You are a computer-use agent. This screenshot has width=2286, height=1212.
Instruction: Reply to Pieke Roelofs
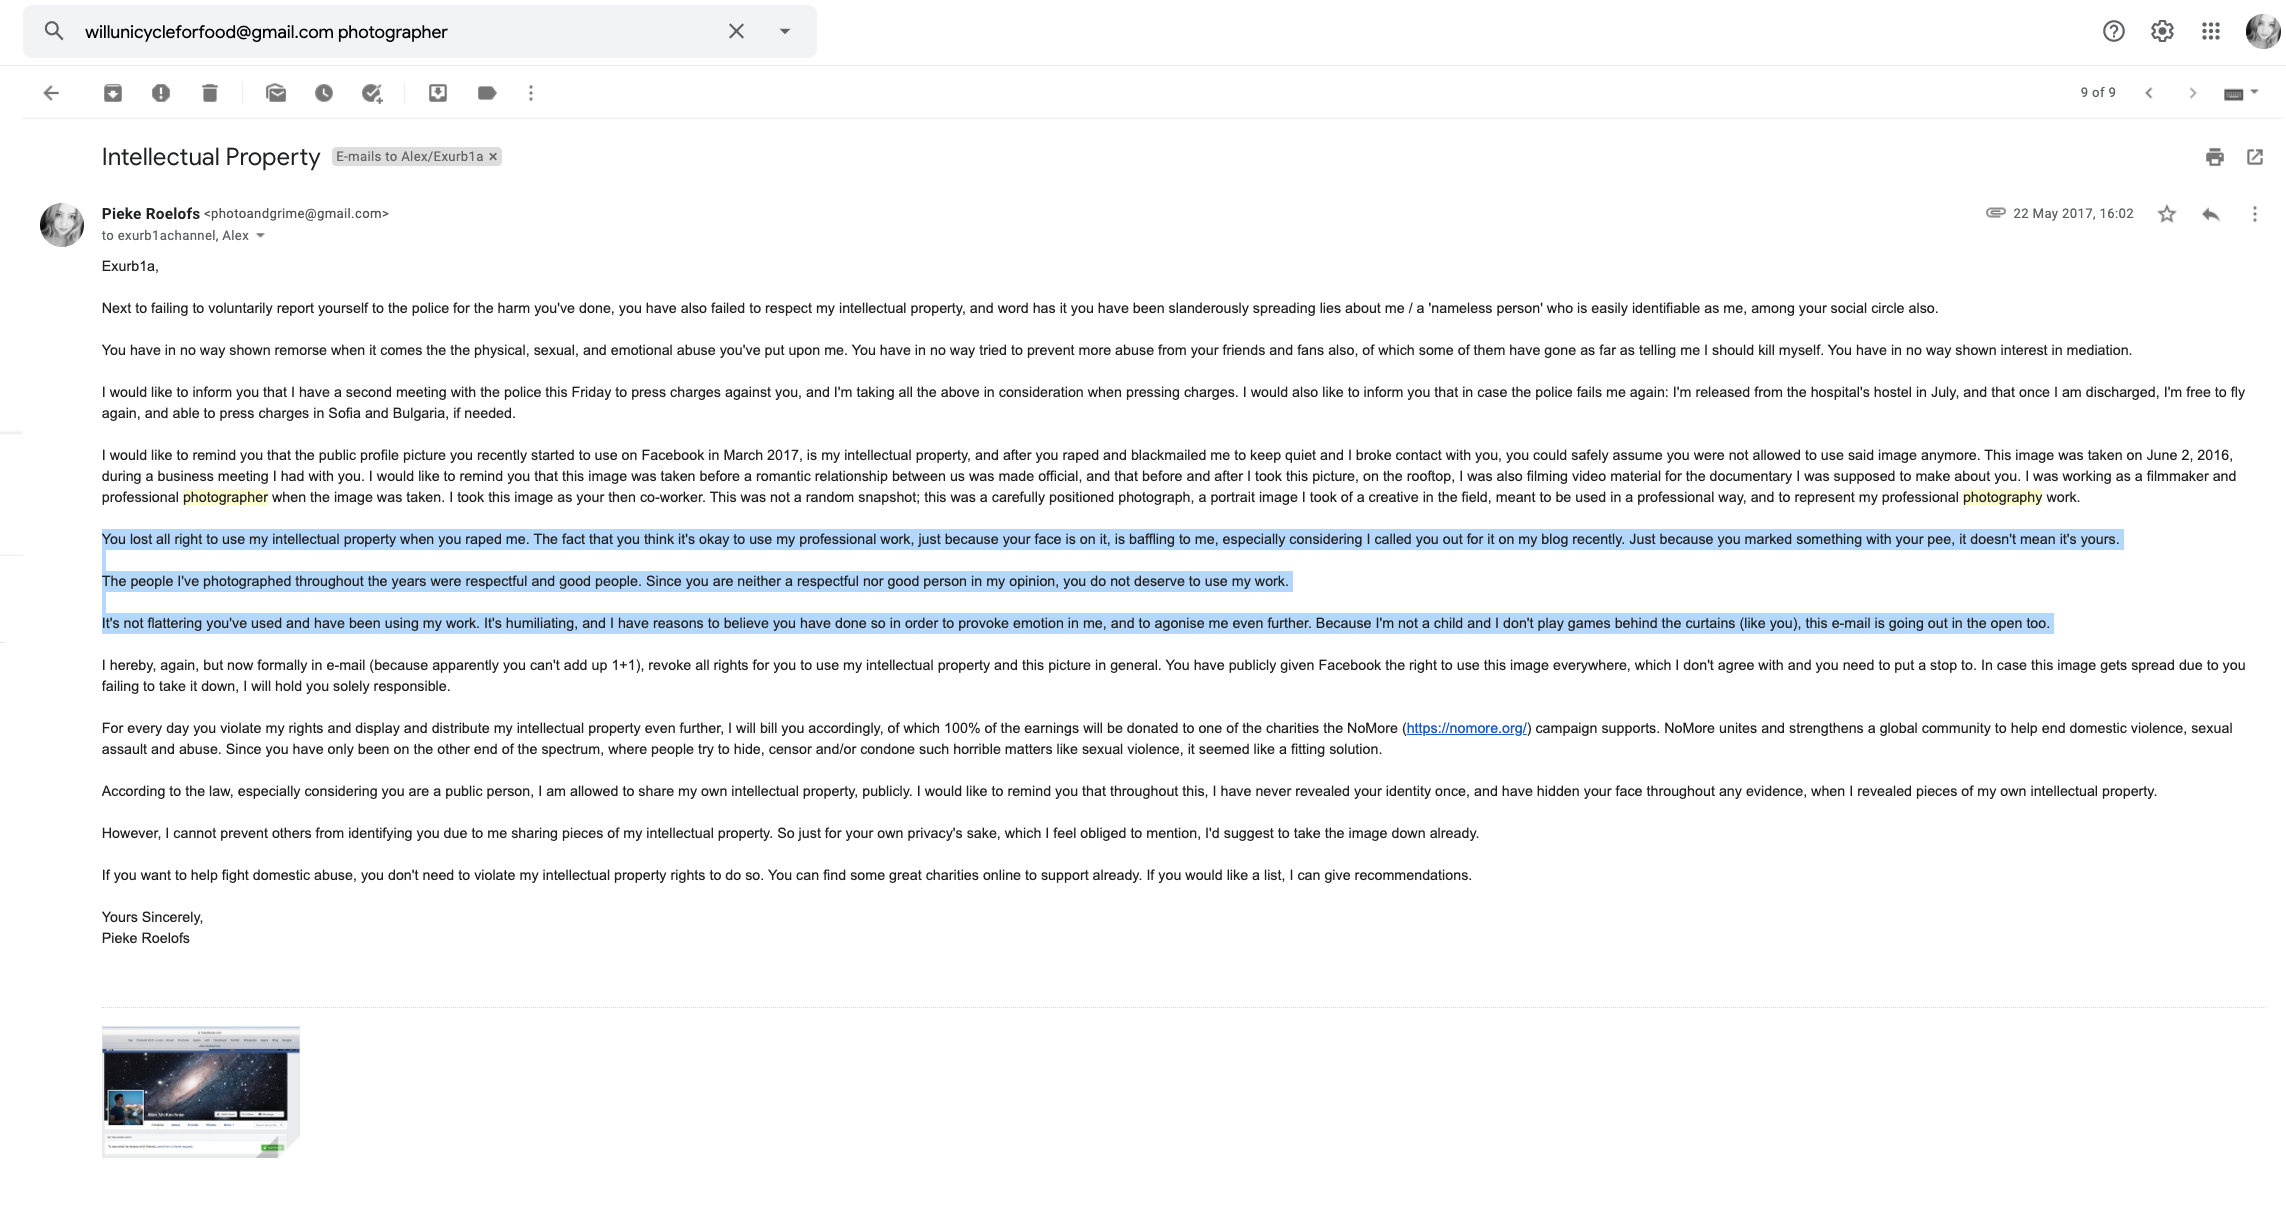point(2210,213)
